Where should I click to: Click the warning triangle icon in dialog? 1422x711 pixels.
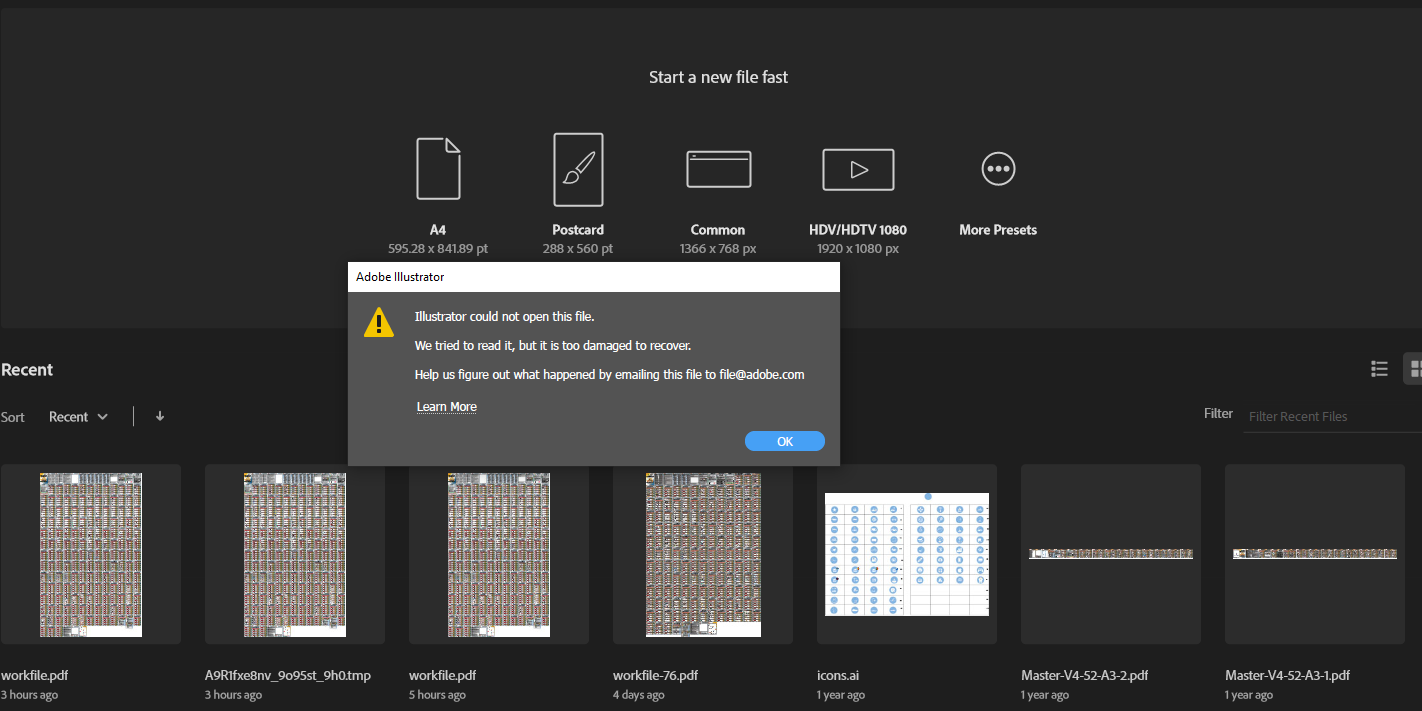pyautogui.click(x=379, y=323)
